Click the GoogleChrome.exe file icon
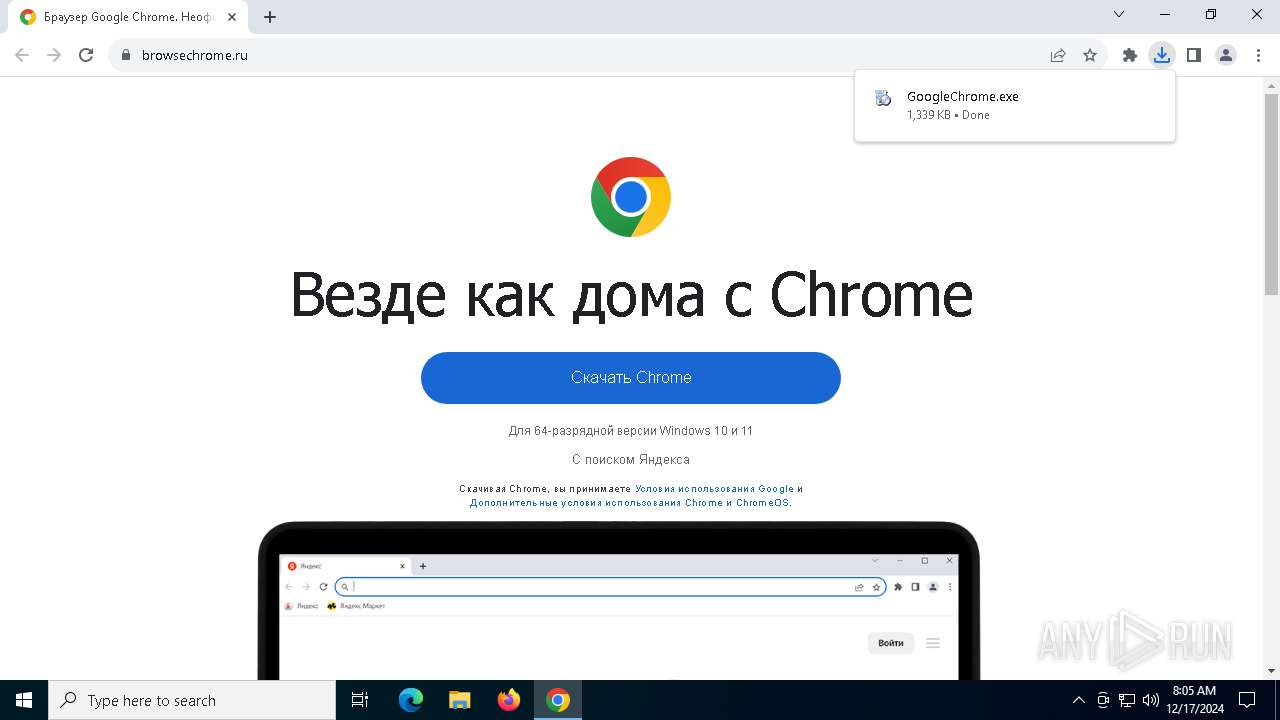 (x=883, y=98)
